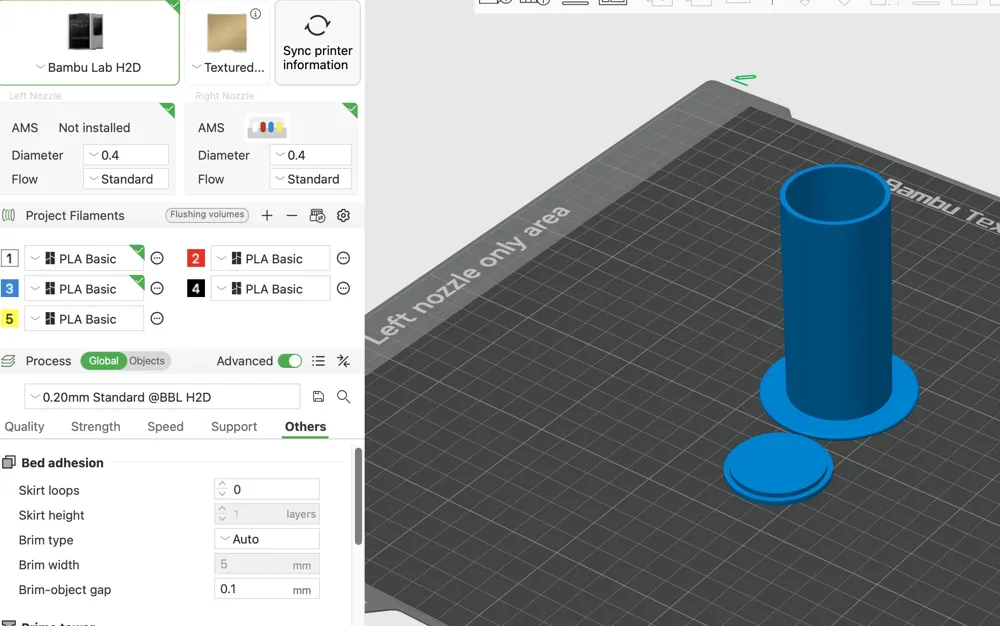
Task: Click the plate info icon above Textured
Action: point(256,13)
